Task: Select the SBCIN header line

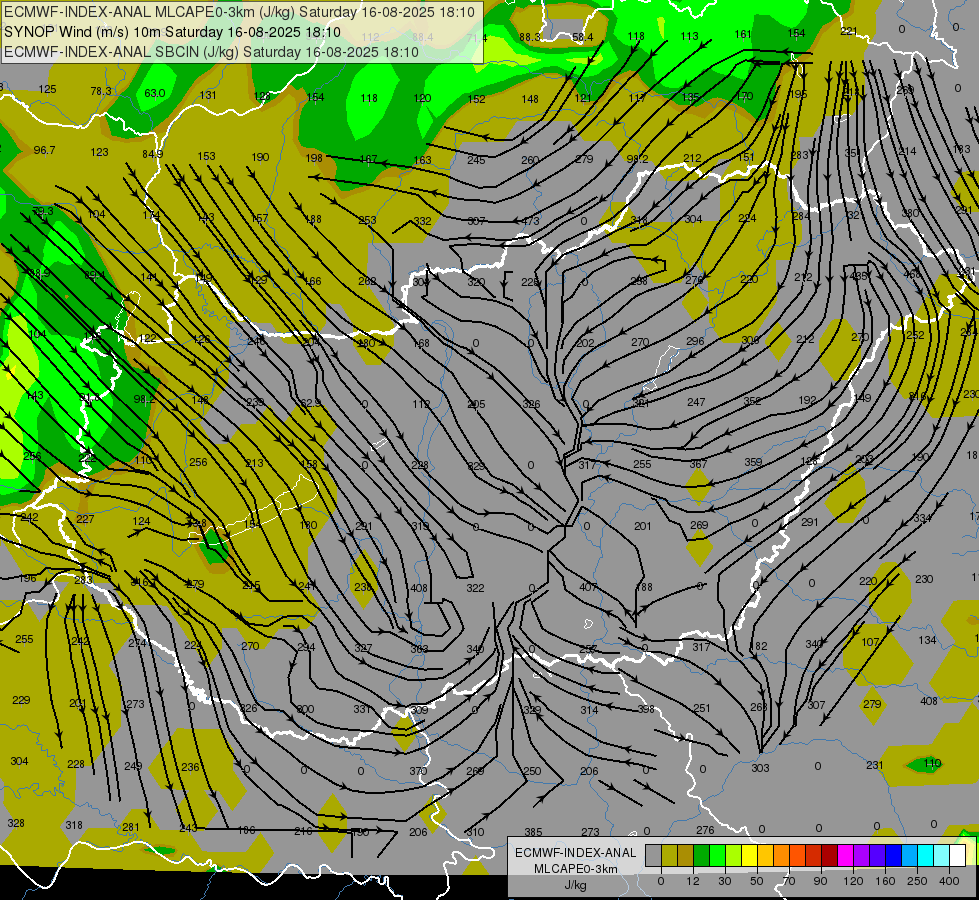Action: pyautogui.click(x=211, y=52)
